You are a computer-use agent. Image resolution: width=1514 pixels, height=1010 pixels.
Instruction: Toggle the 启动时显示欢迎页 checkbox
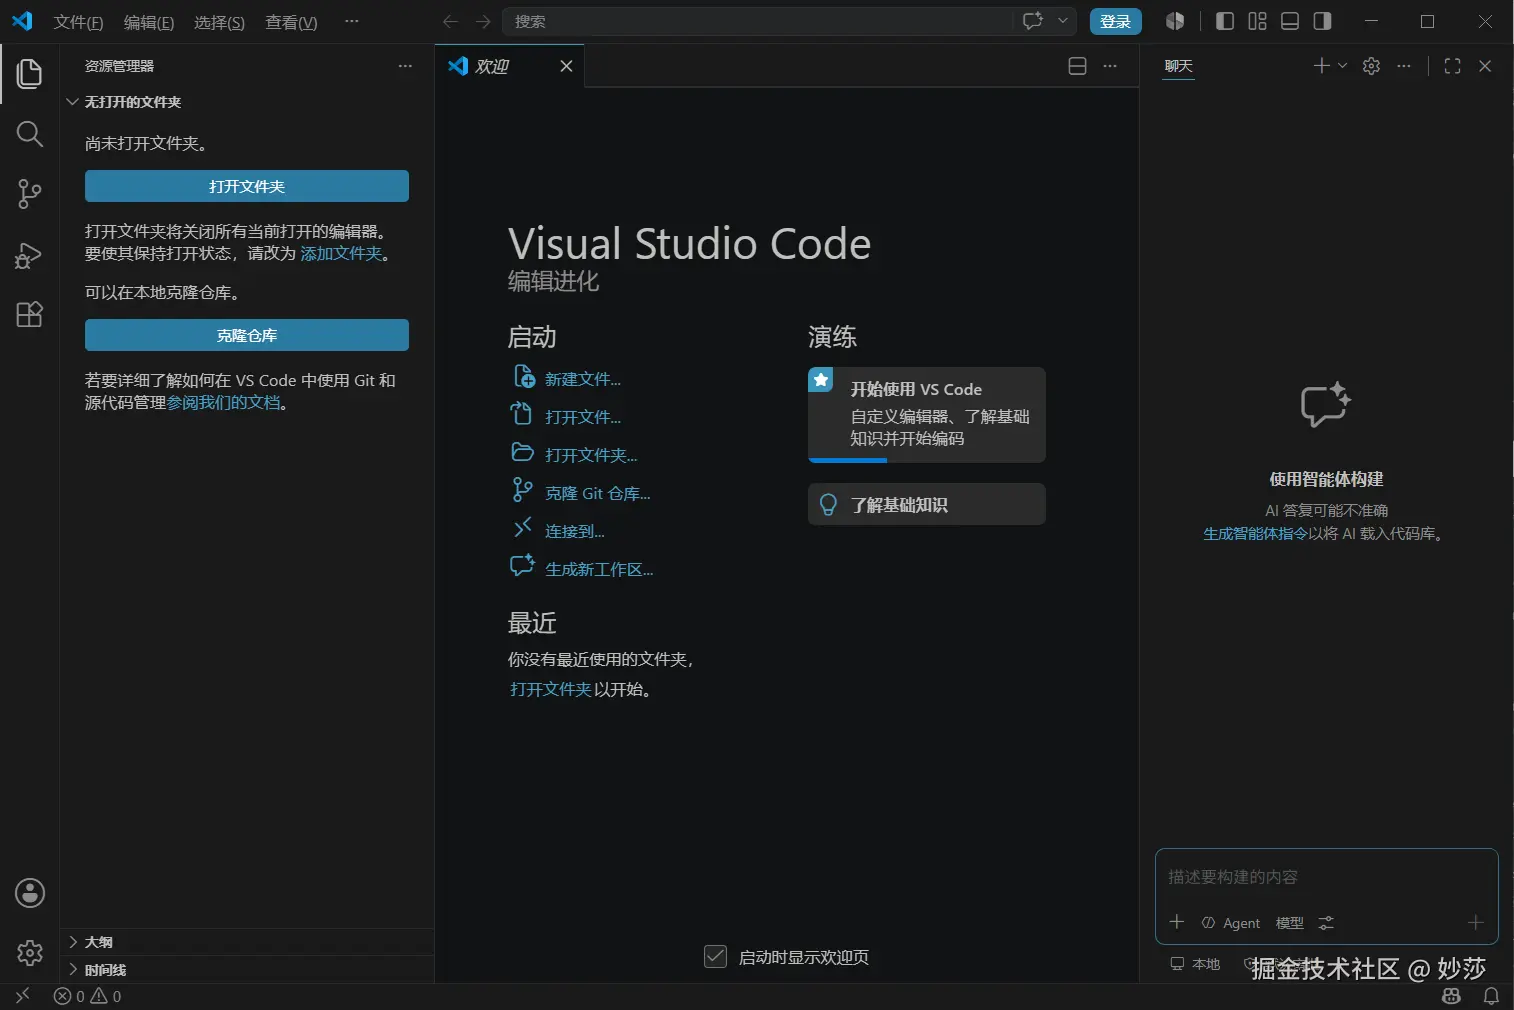(715, 957)
